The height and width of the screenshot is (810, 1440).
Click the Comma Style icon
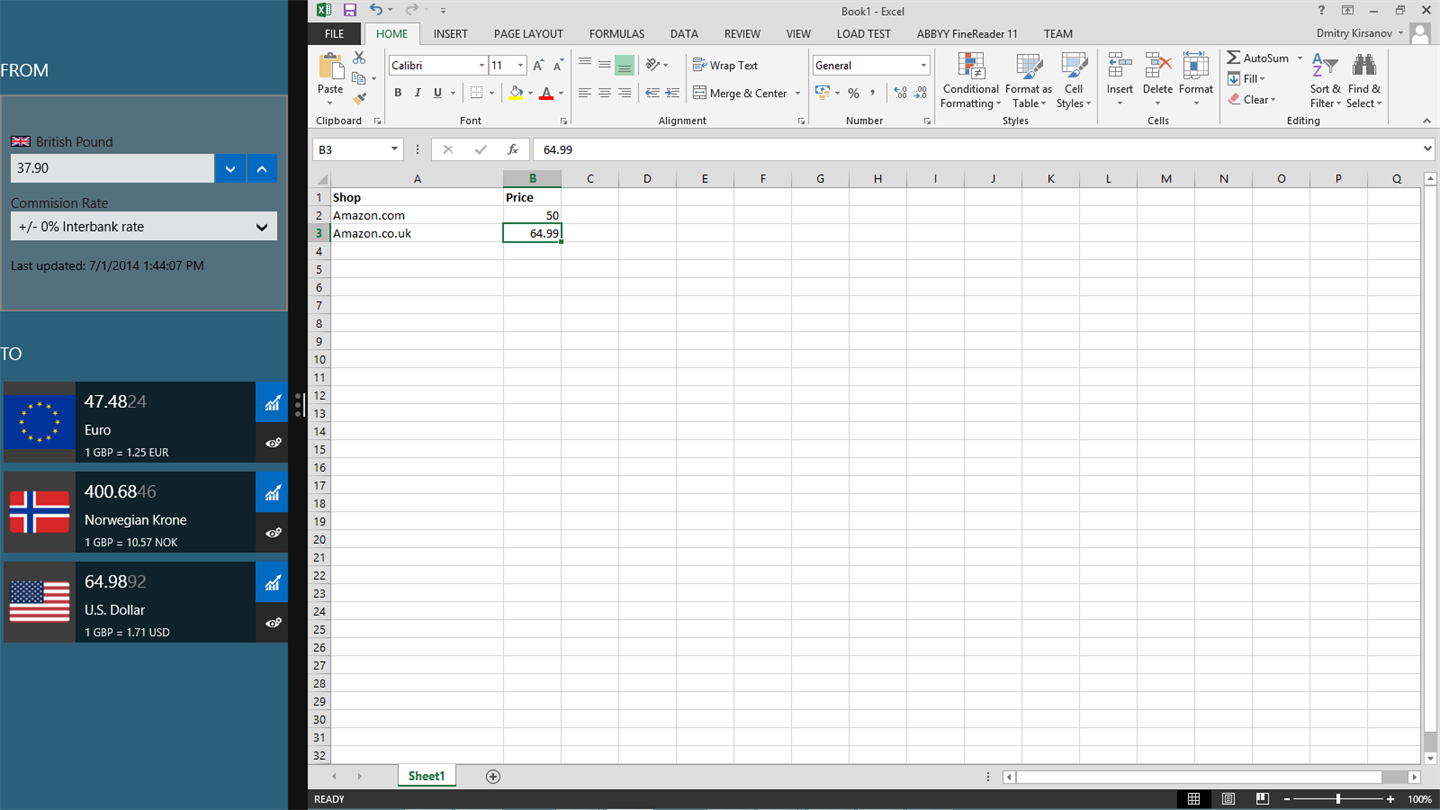click(872, 93)
